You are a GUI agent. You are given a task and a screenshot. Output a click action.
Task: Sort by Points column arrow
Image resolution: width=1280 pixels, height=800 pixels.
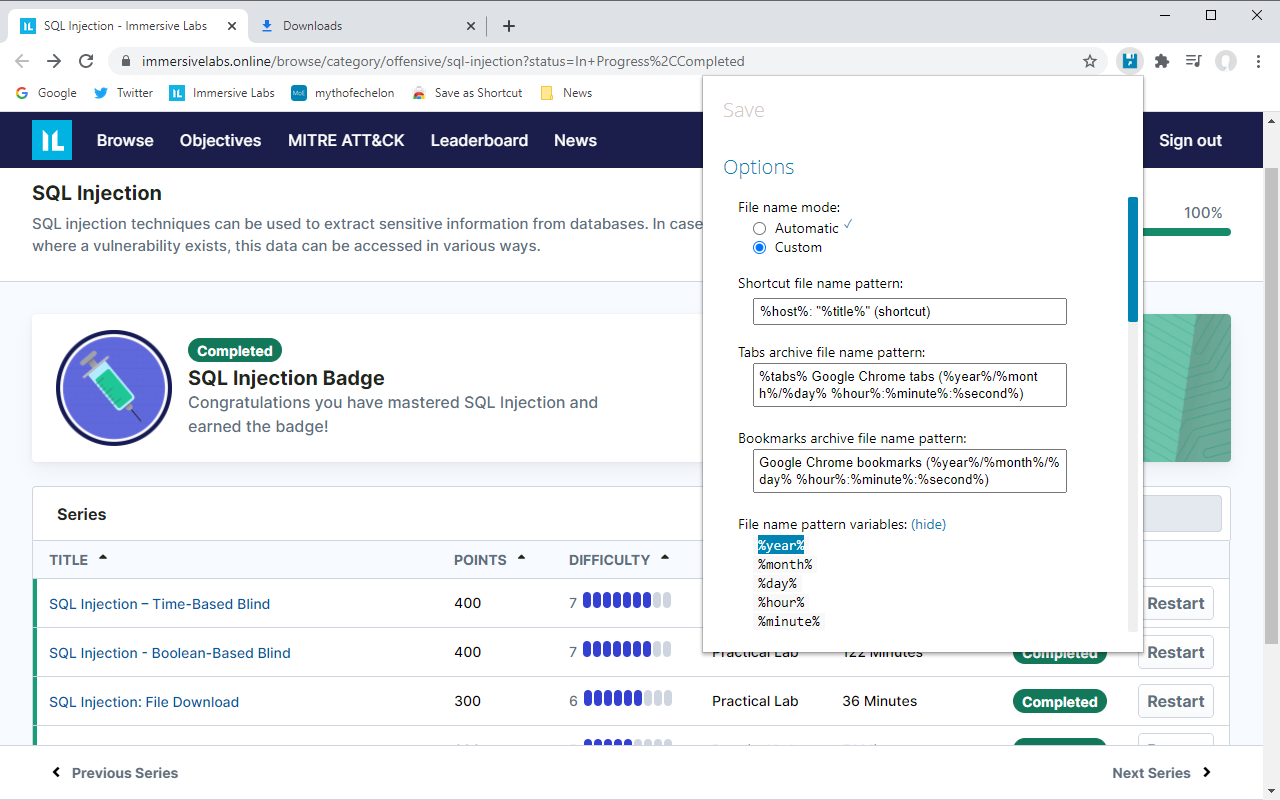click(x=521, y=558)
